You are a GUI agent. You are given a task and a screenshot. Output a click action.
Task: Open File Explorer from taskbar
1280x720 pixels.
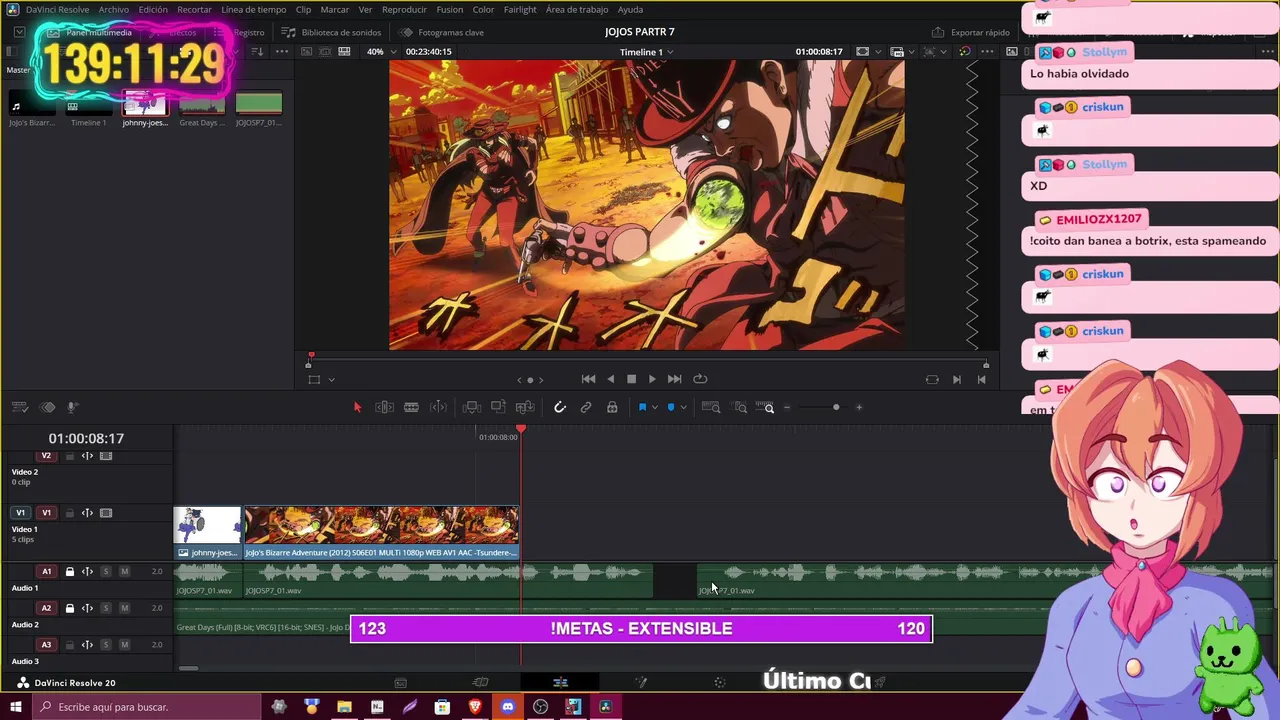(x=344, y=707)
